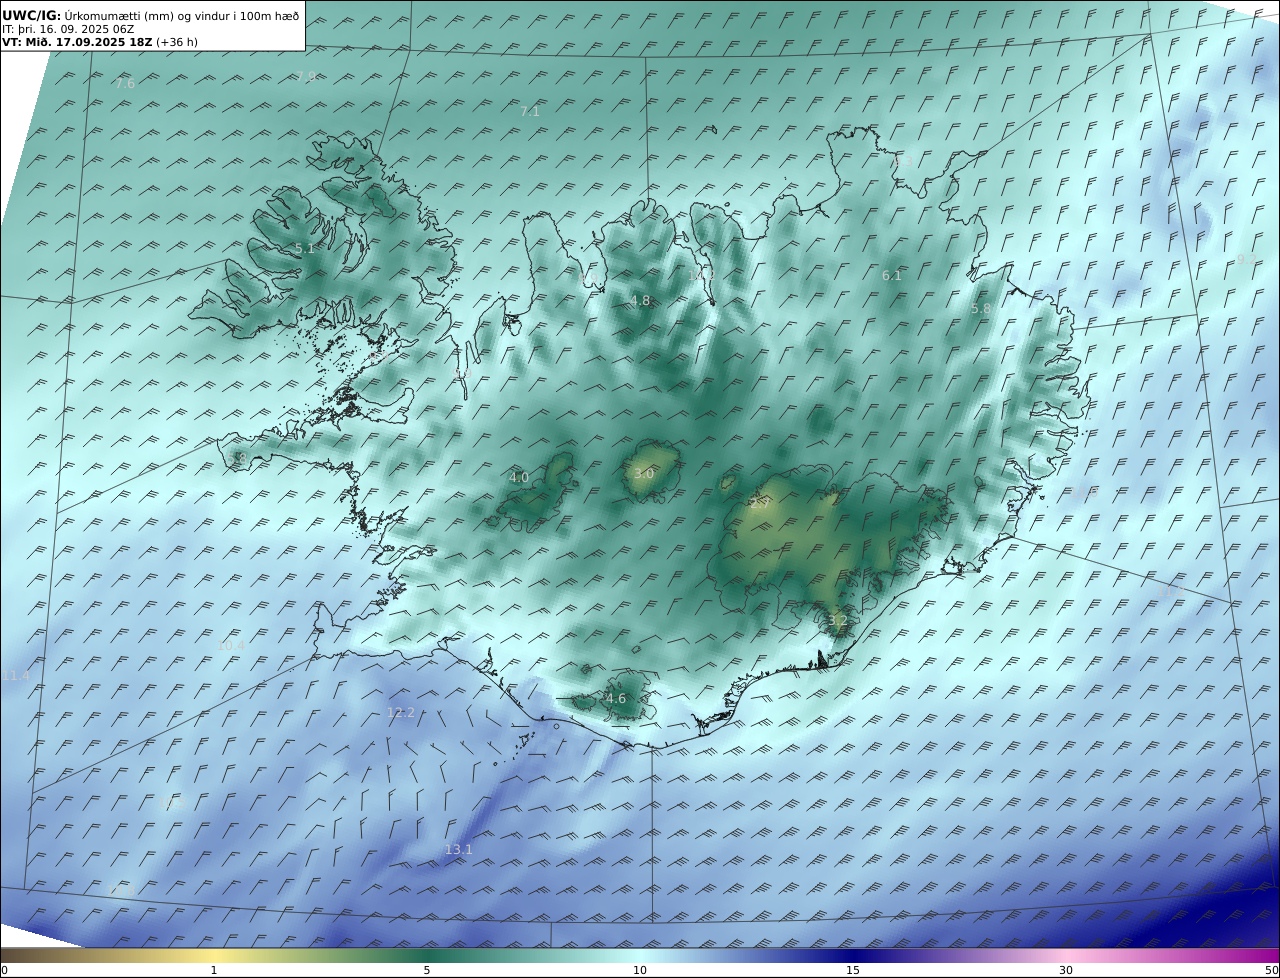Click the 15 tick on the color scale

pos(853,970)
